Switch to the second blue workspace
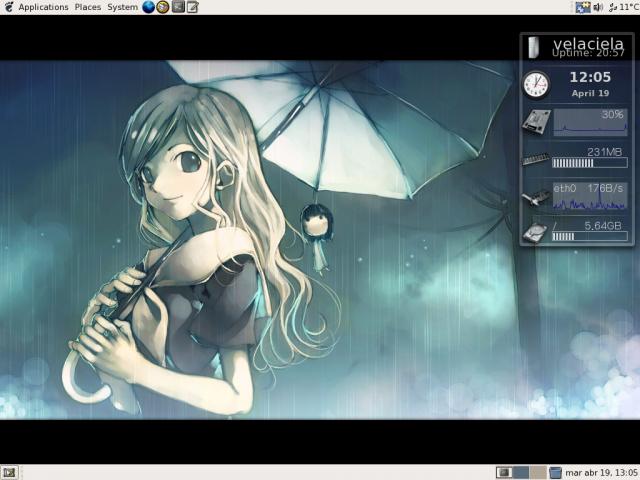 521,473
